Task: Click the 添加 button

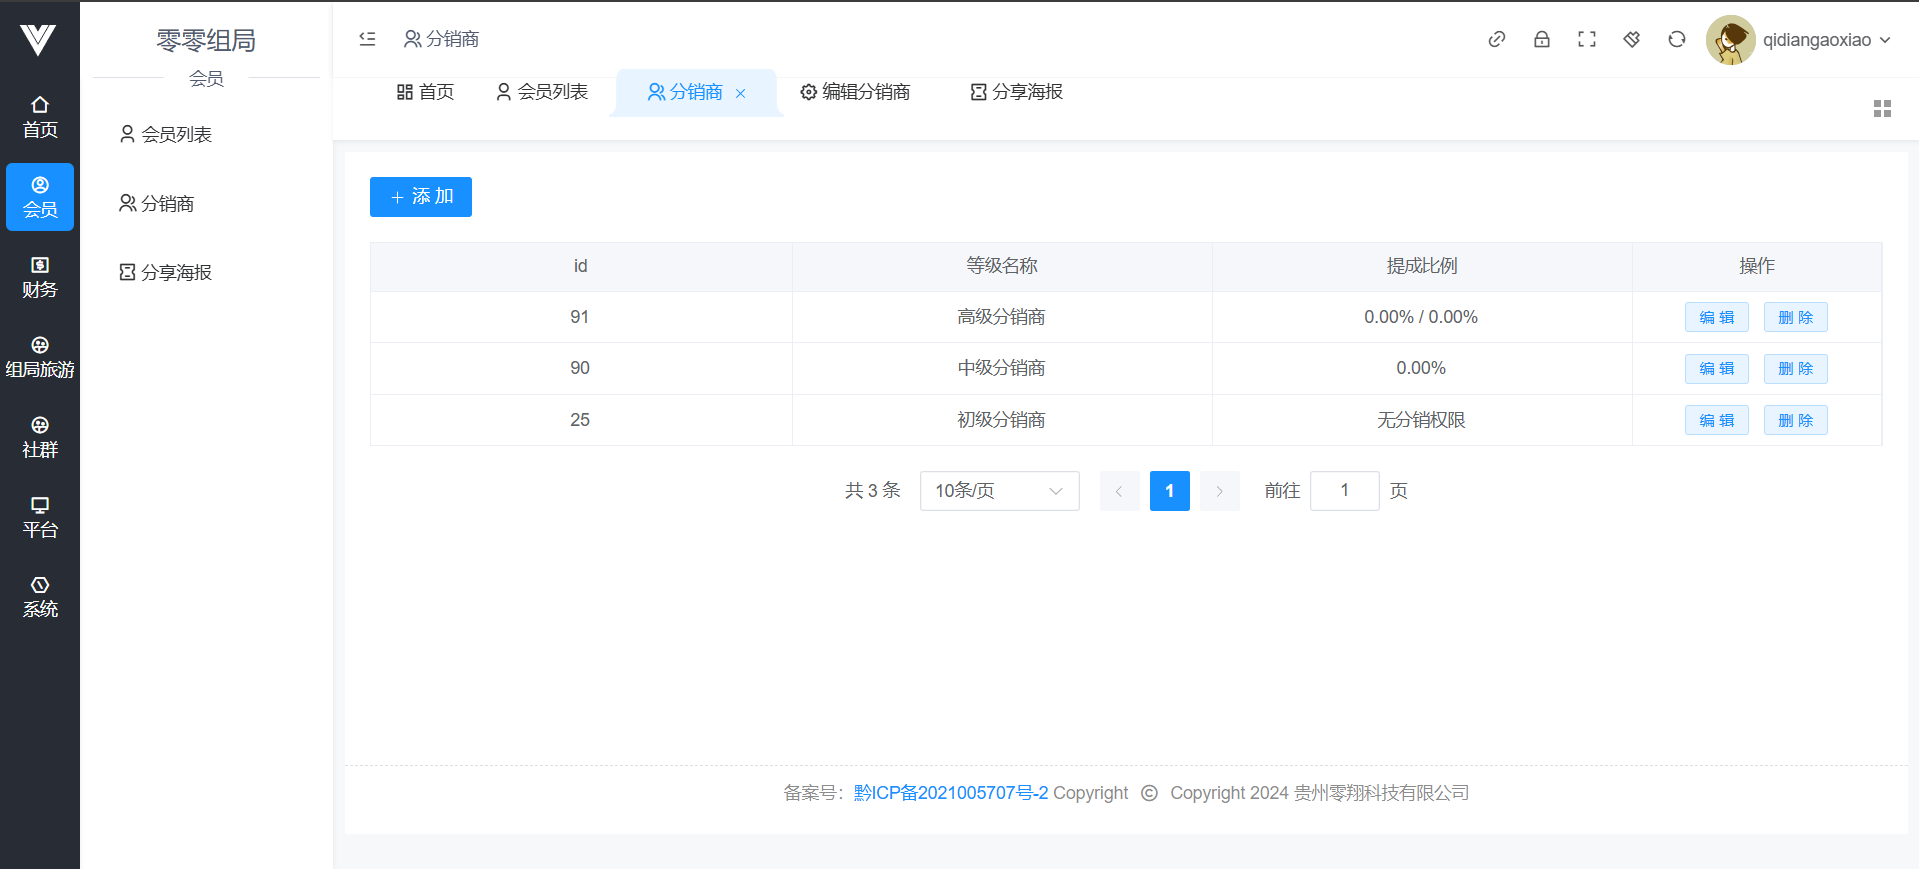Action: click(x=420, y=197)
